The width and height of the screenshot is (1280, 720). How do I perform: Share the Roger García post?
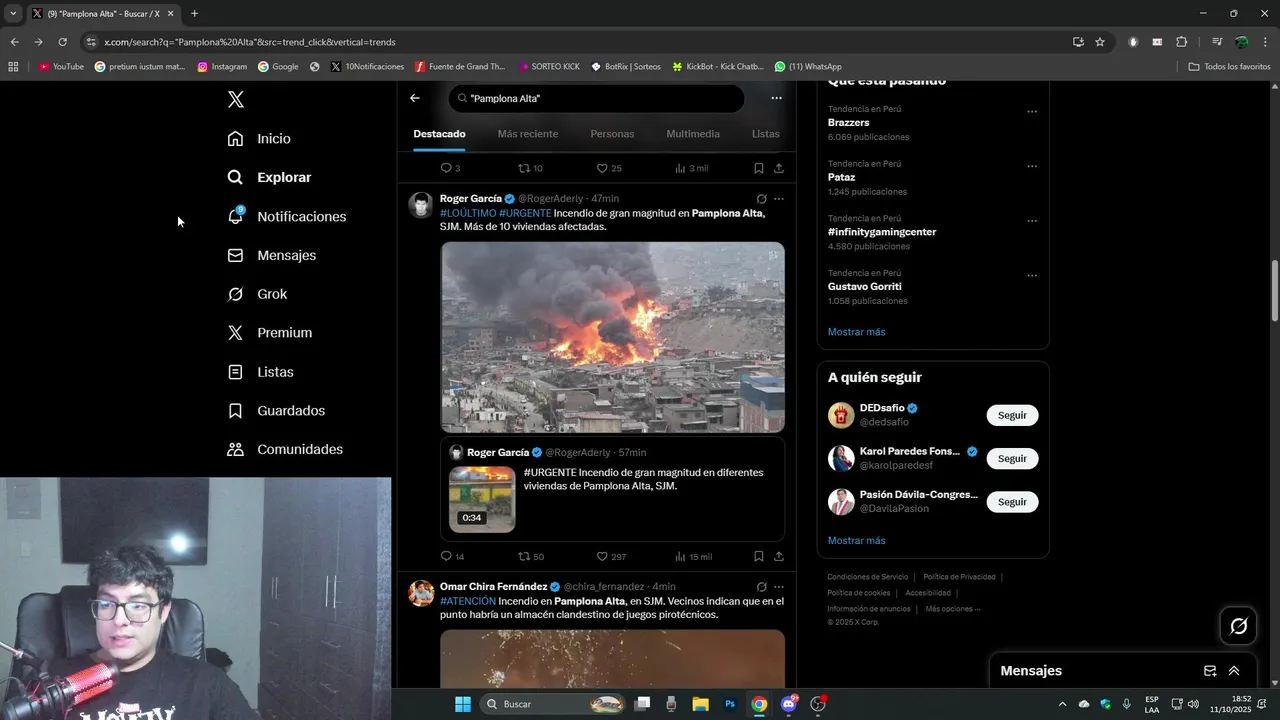(779, 557)
